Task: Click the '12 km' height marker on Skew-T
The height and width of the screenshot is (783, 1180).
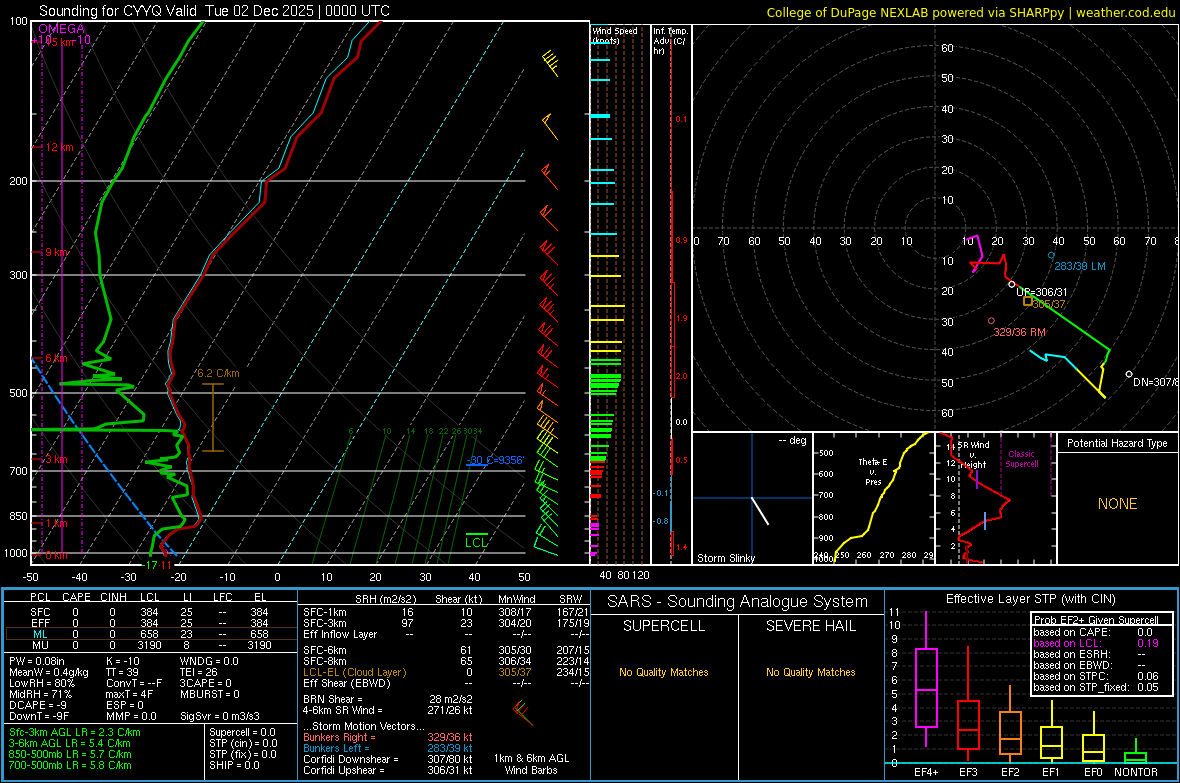Action: (x=59, y=147)
